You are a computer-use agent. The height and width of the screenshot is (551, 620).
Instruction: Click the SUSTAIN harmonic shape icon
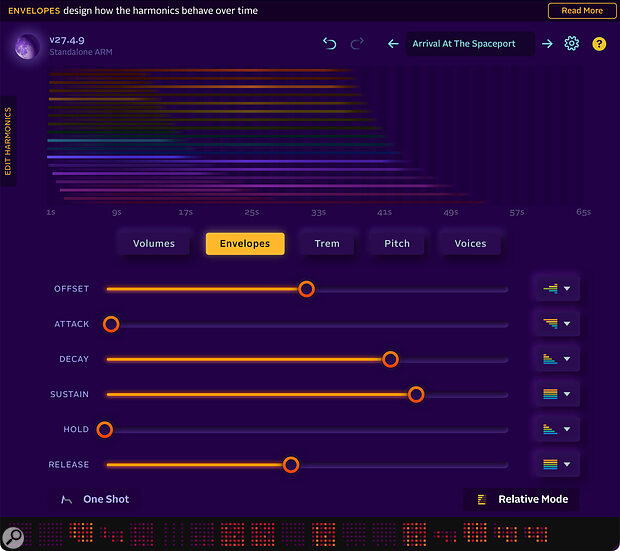point(550,394)
